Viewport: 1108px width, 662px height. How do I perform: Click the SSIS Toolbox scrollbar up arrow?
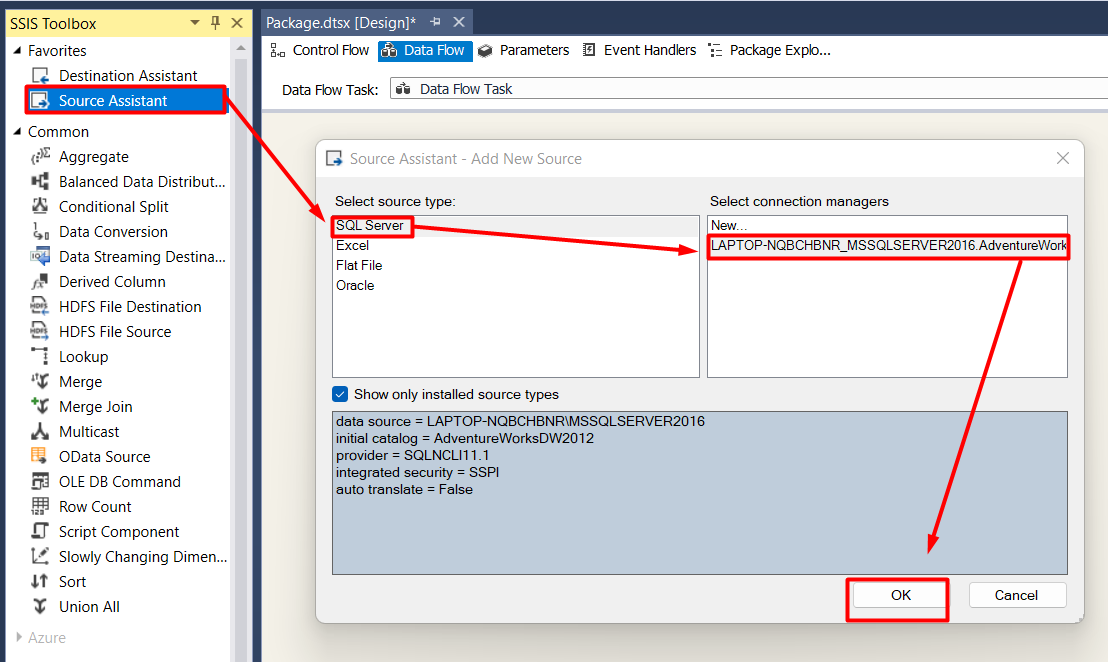coord(241,49)
